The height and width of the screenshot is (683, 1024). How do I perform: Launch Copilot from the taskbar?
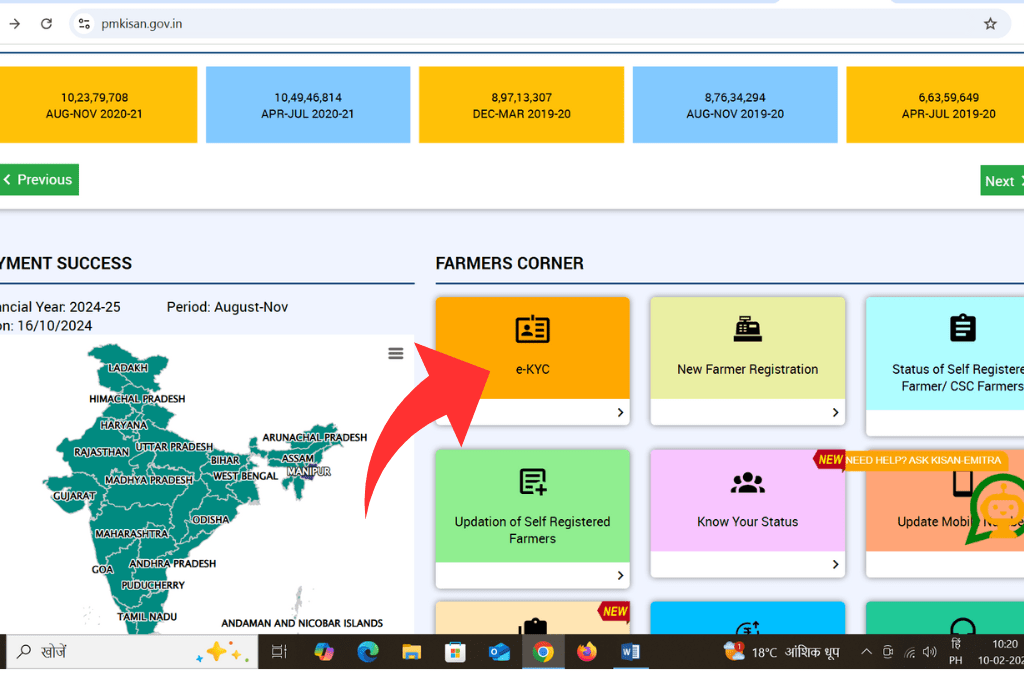[x=323, y=652]
